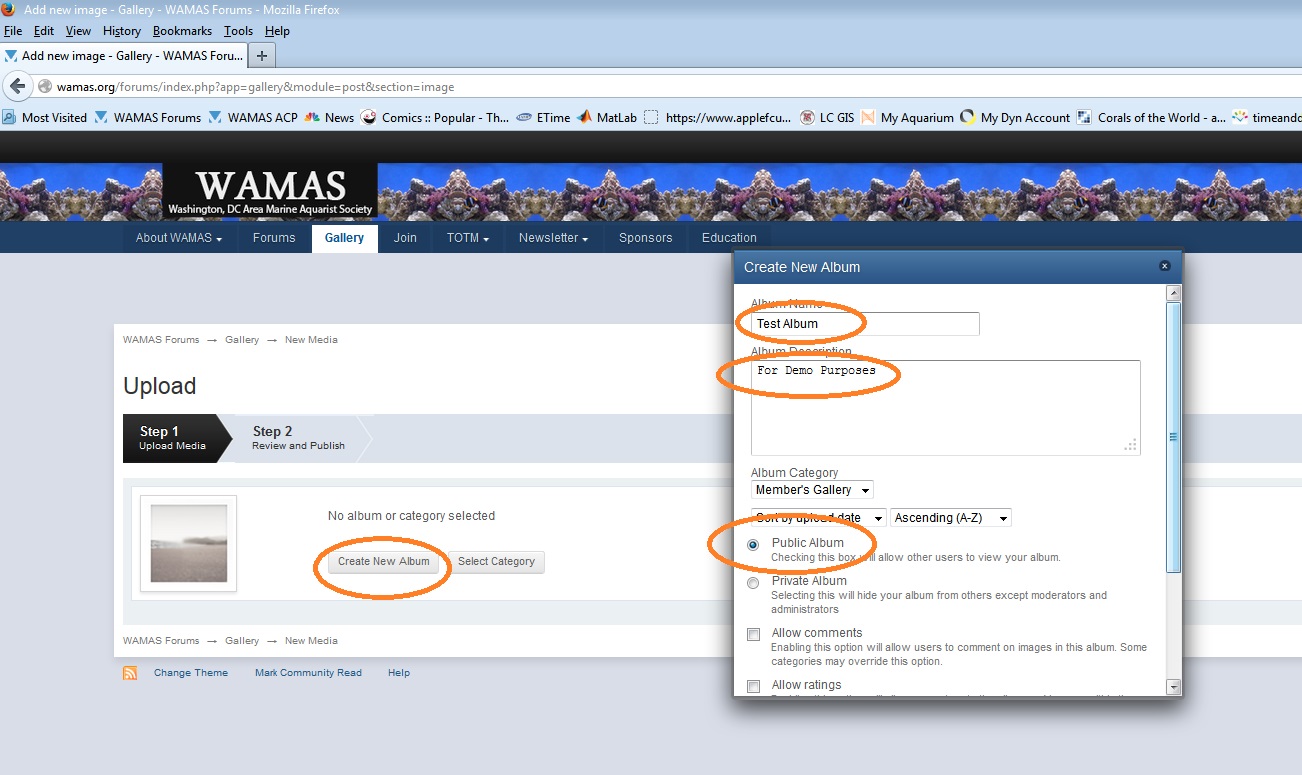Open the View menu
Viewport: 1302px width, 775px height.
coord(78,31)
